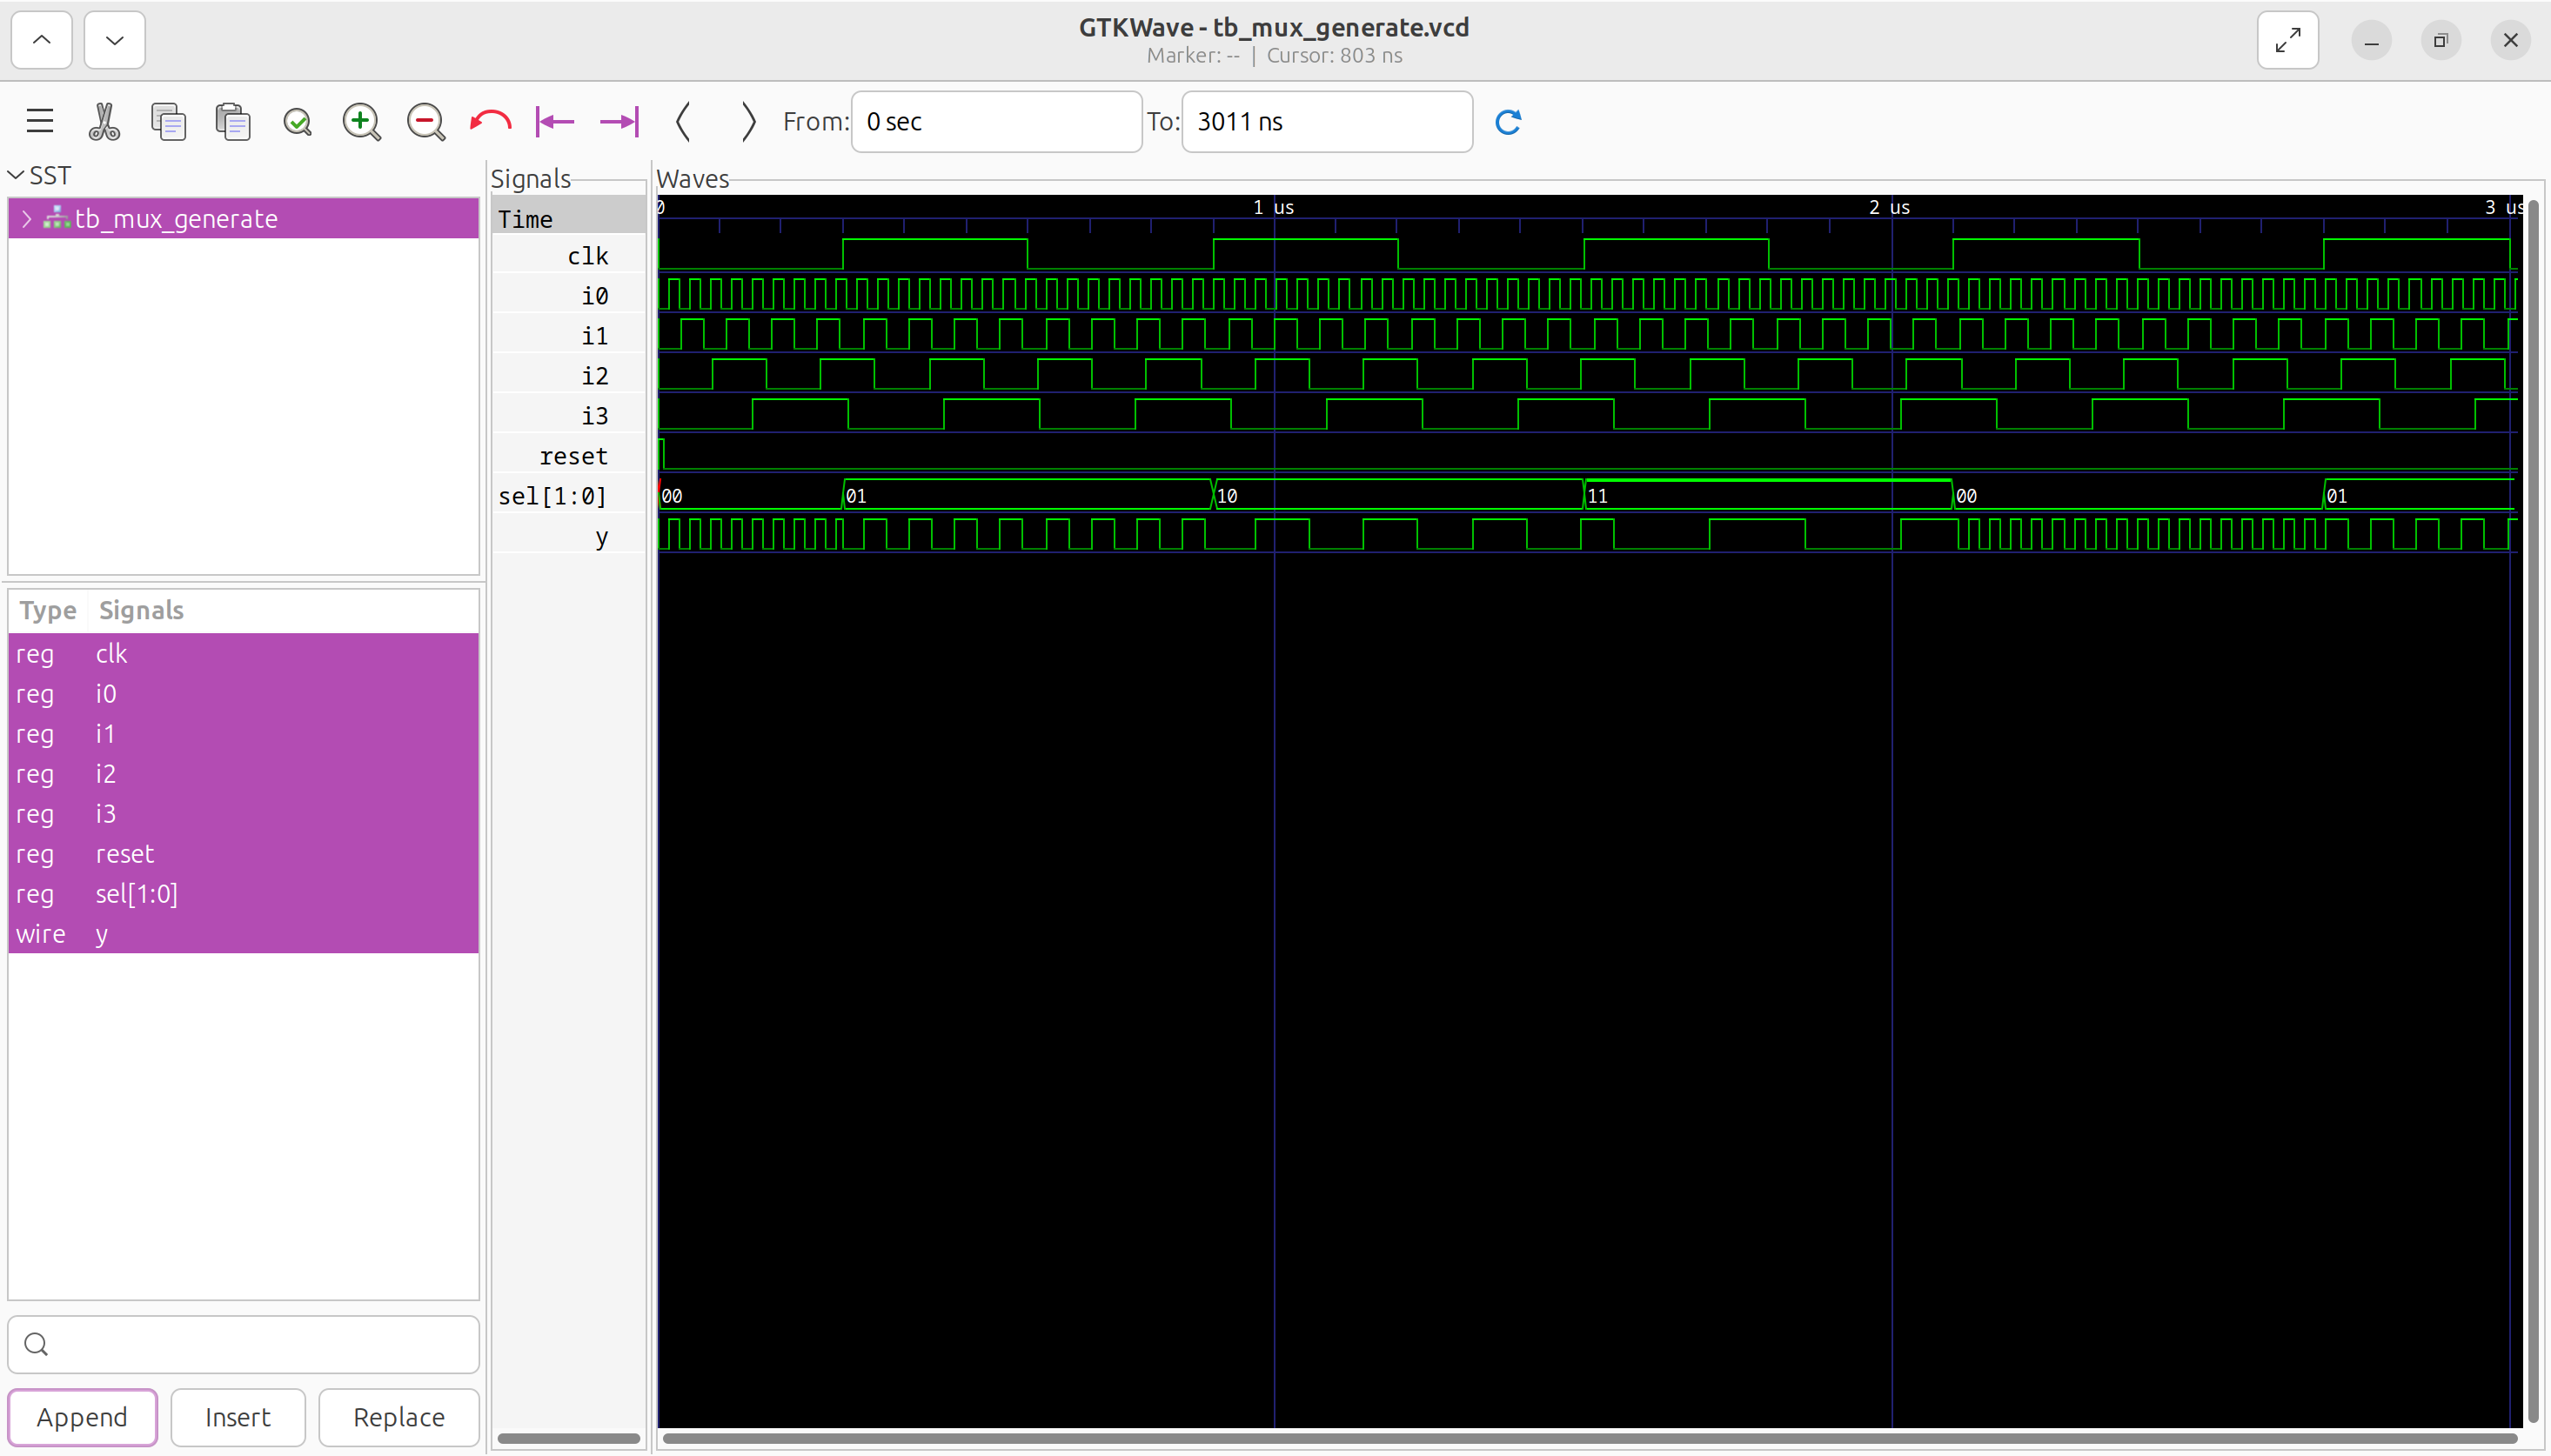Click the Zoom In magnifier

(x=361, y=121)
